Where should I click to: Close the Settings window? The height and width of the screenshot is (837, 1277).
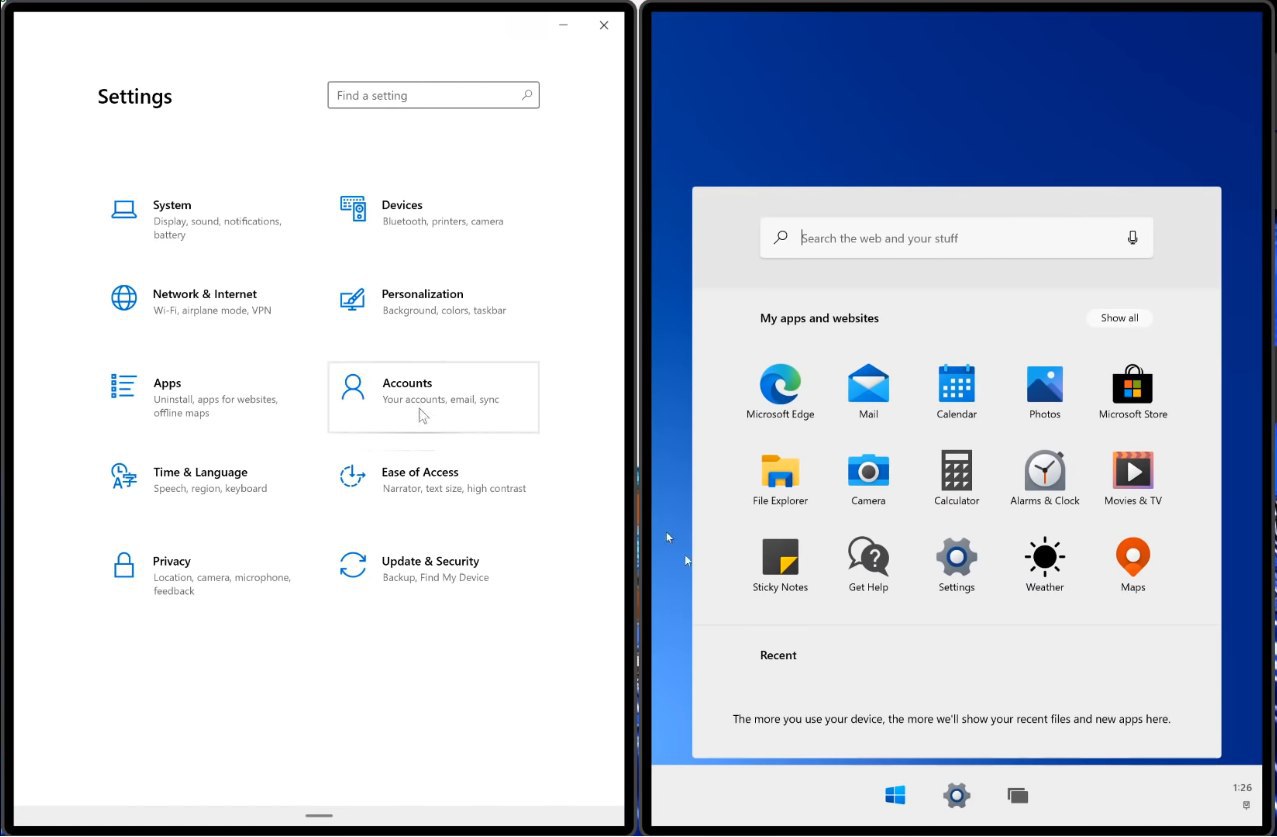pos(604,25)
